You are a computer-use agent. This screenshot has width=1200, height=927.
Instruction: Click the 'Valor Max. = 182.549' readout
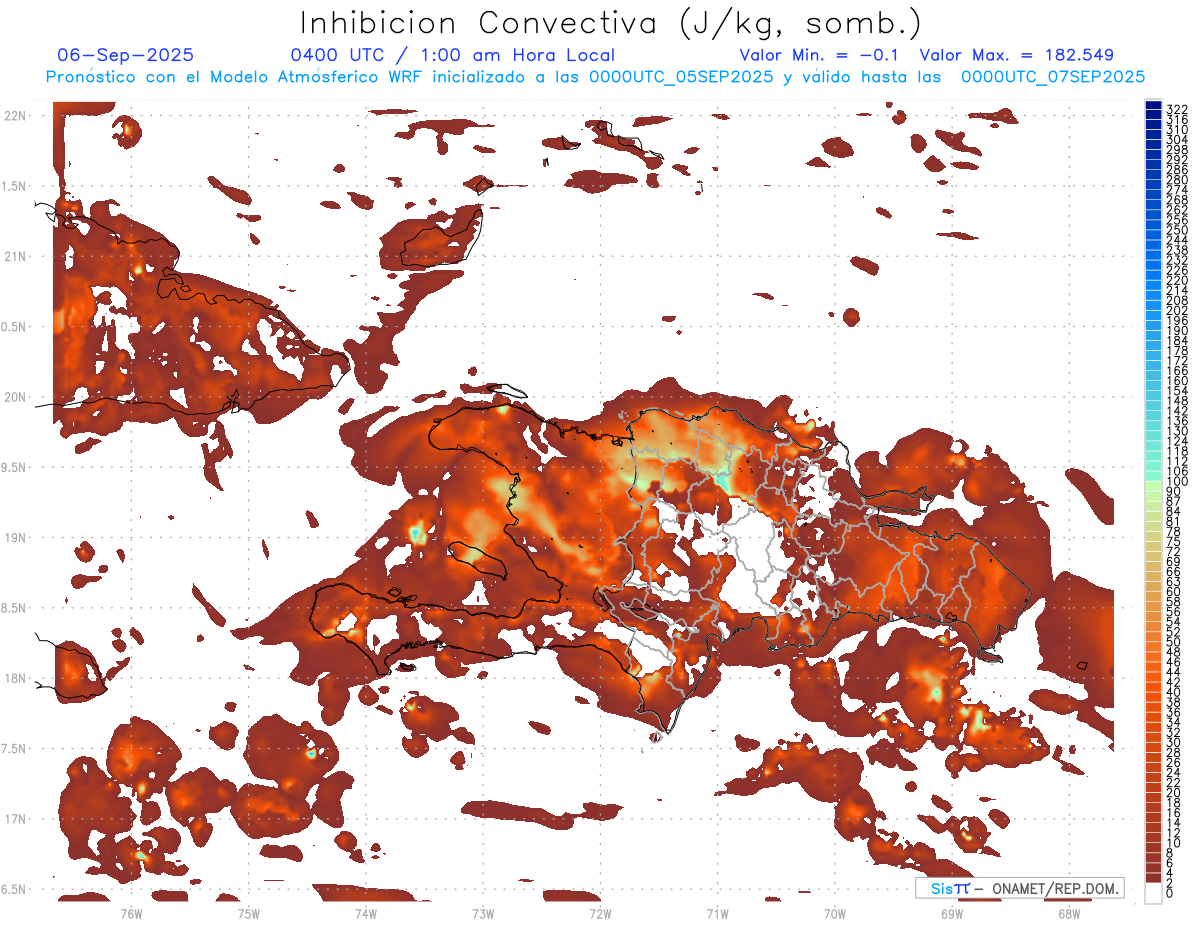(x=1017, y=55)
